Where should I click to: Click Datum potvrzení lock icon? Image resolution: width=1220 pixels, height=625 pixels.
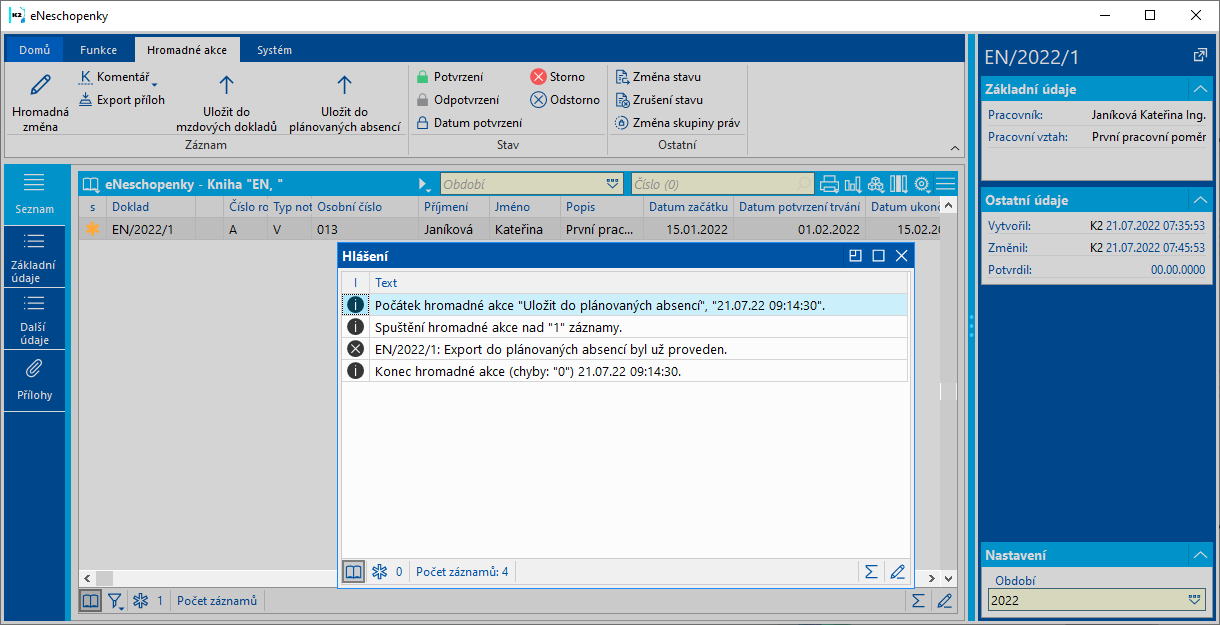[x=422, y=123]
